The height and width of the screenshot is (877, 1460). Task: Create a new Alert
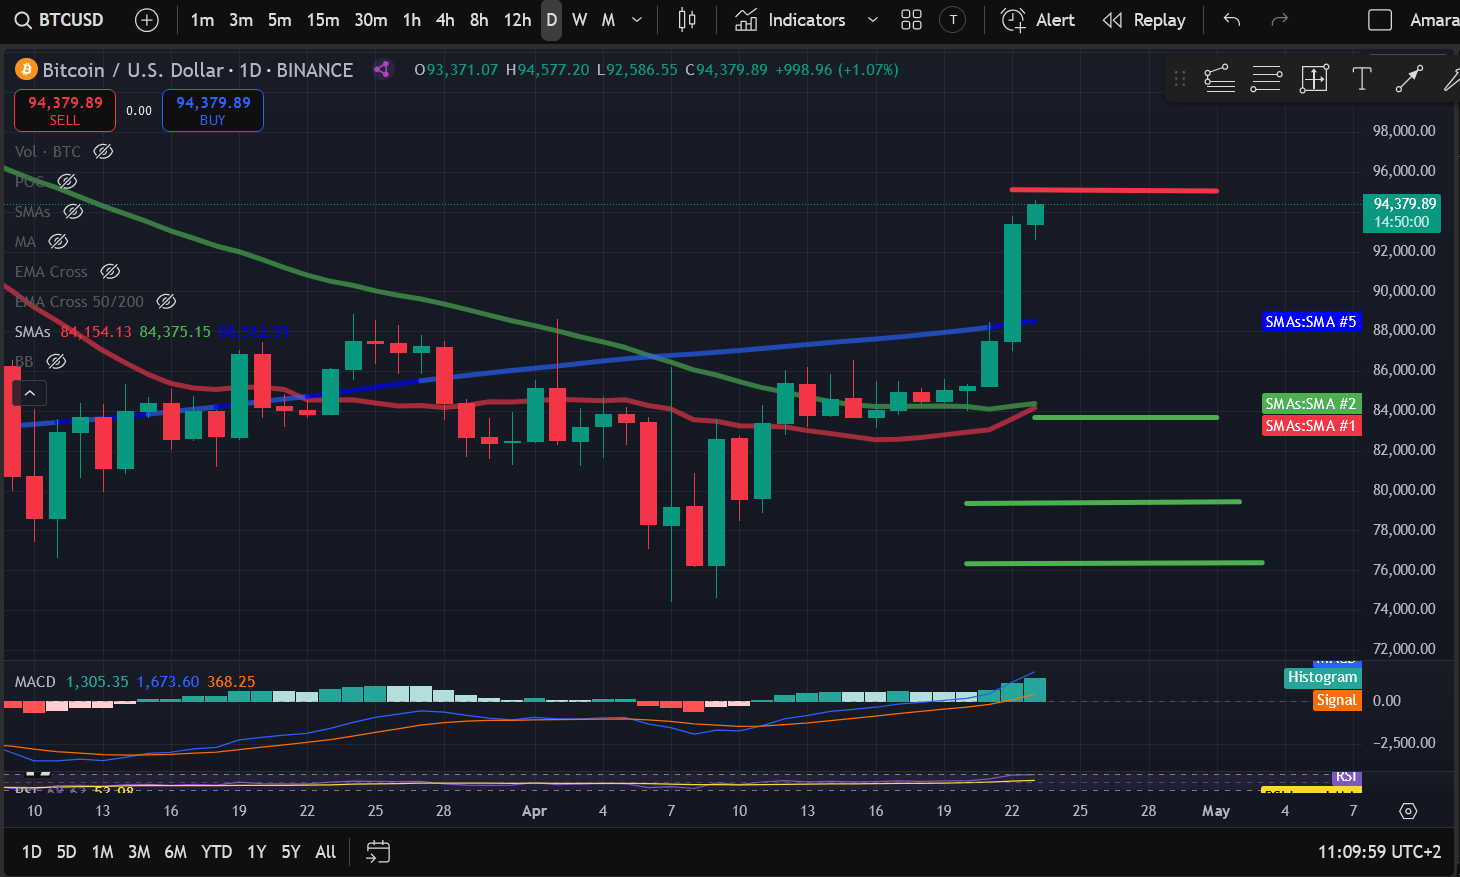point(1038,20)
